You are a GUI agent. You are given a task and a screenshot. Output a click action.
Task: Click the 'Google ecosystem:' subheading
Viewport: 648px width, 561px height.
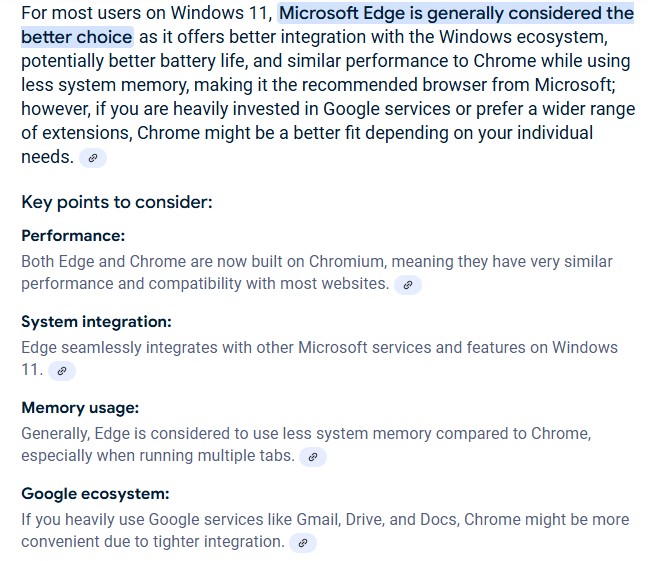point(95,494)
